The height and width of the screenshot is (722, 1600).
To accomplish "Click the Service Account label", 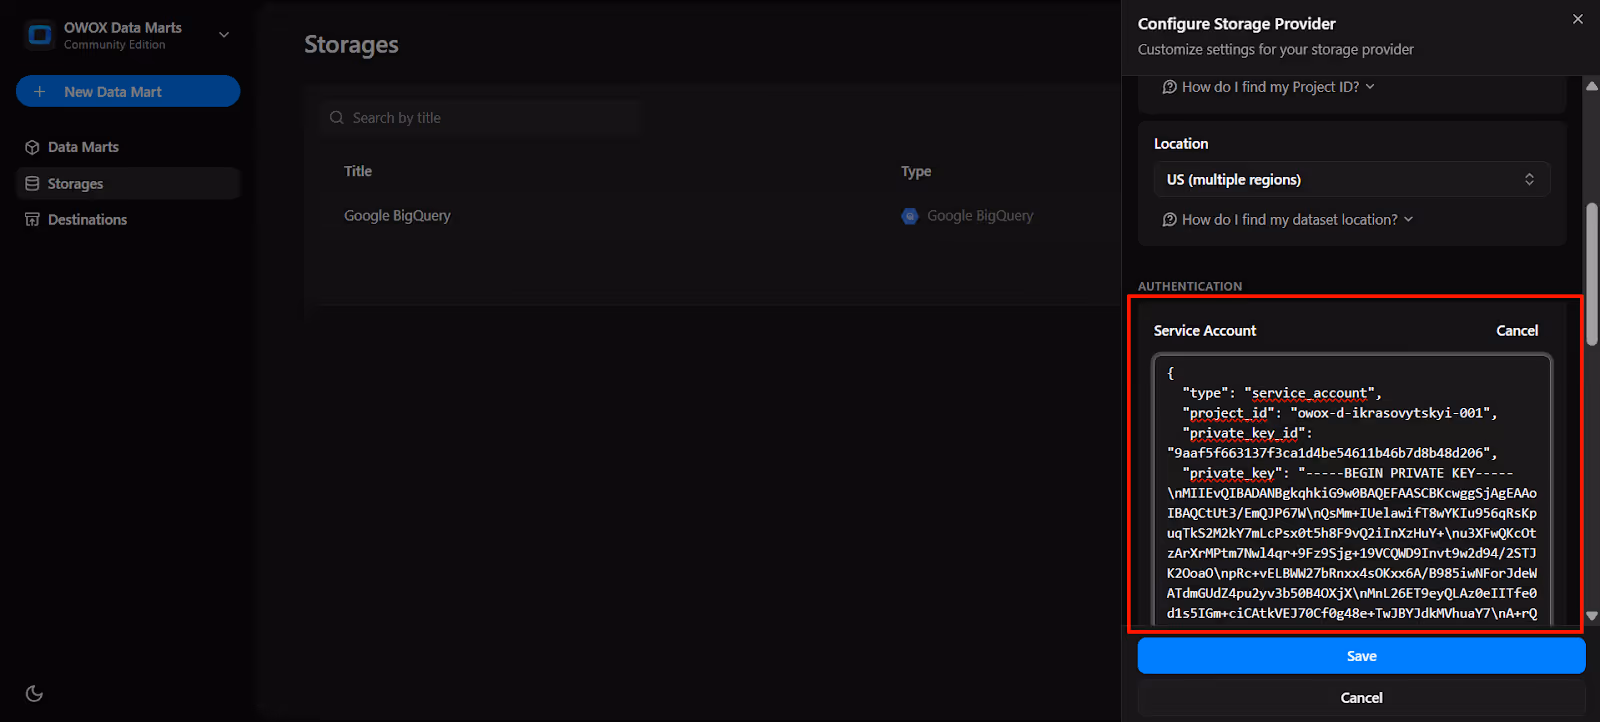I will [x=1205, y=331].
